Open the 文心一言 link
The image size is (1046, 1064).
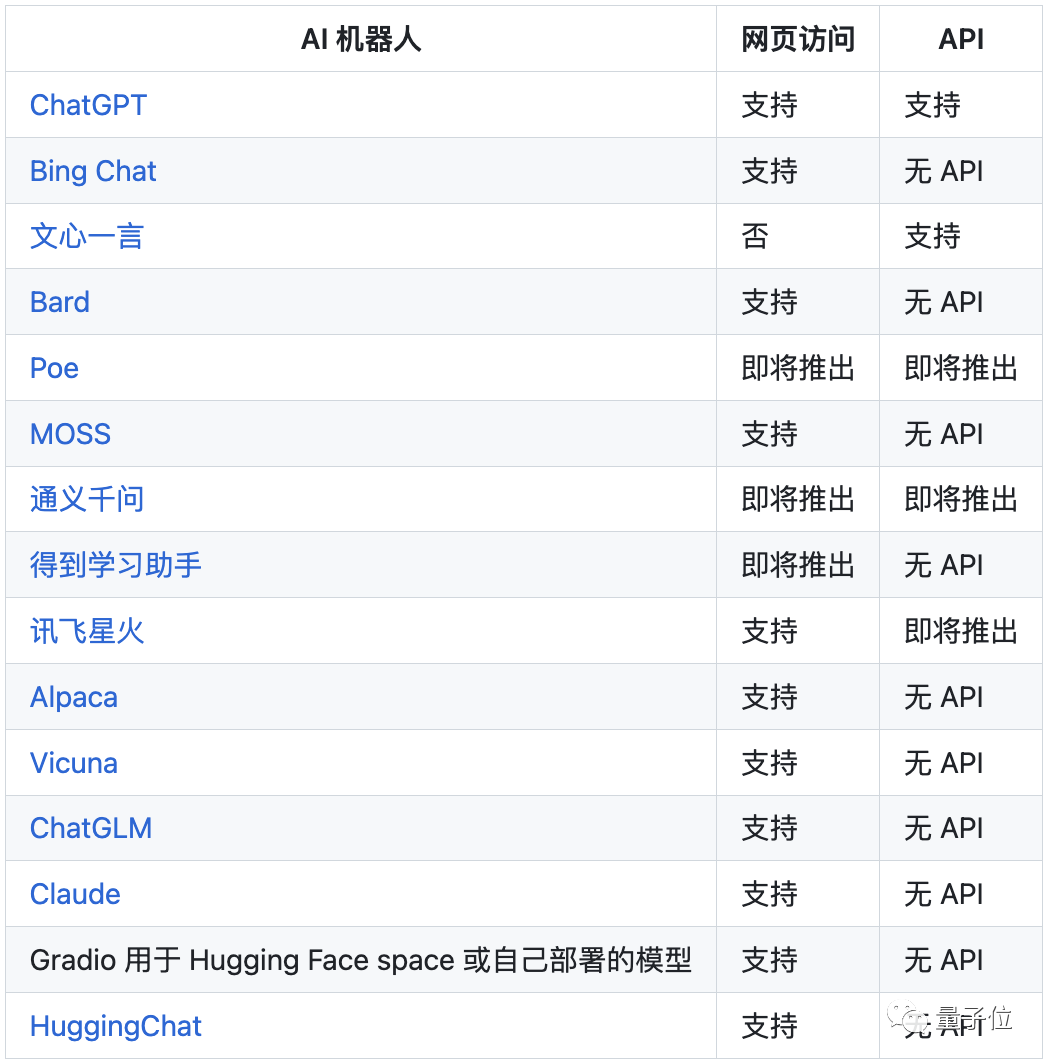[86, 237]
